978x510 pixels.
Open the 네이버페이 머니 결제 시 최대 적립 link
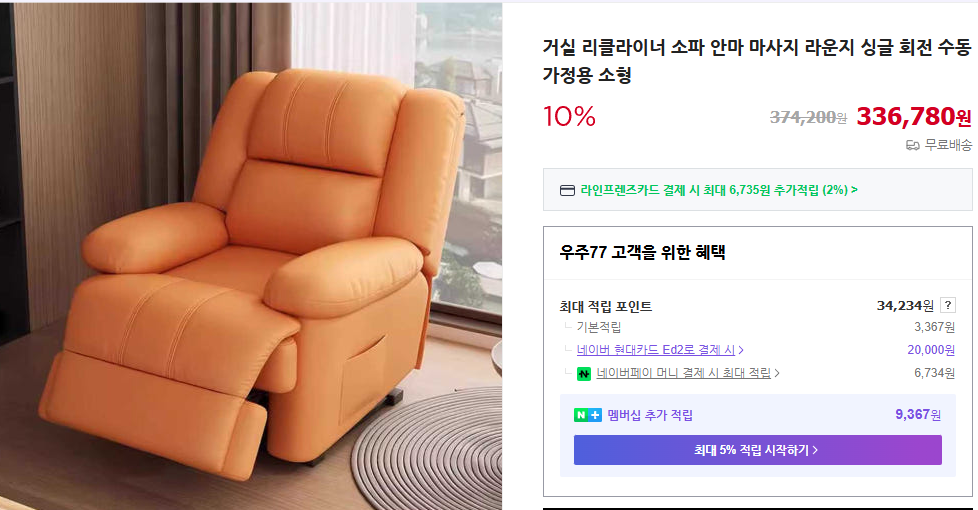(683, 374)
